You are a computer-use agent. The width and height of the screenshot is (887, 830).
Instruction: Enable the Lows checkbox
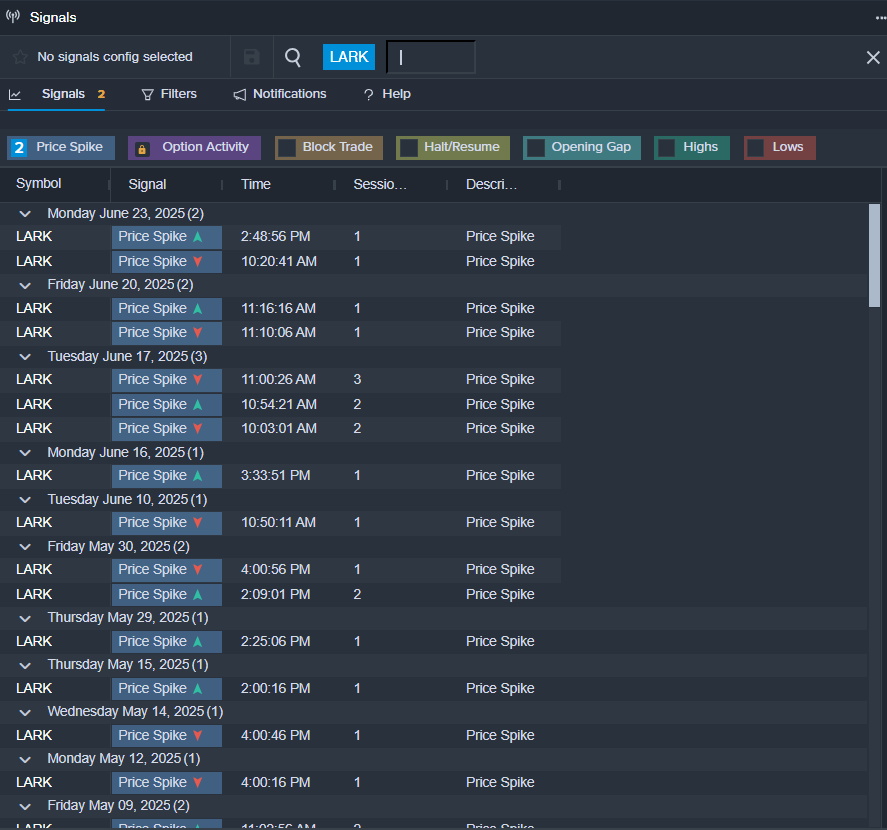756,148
